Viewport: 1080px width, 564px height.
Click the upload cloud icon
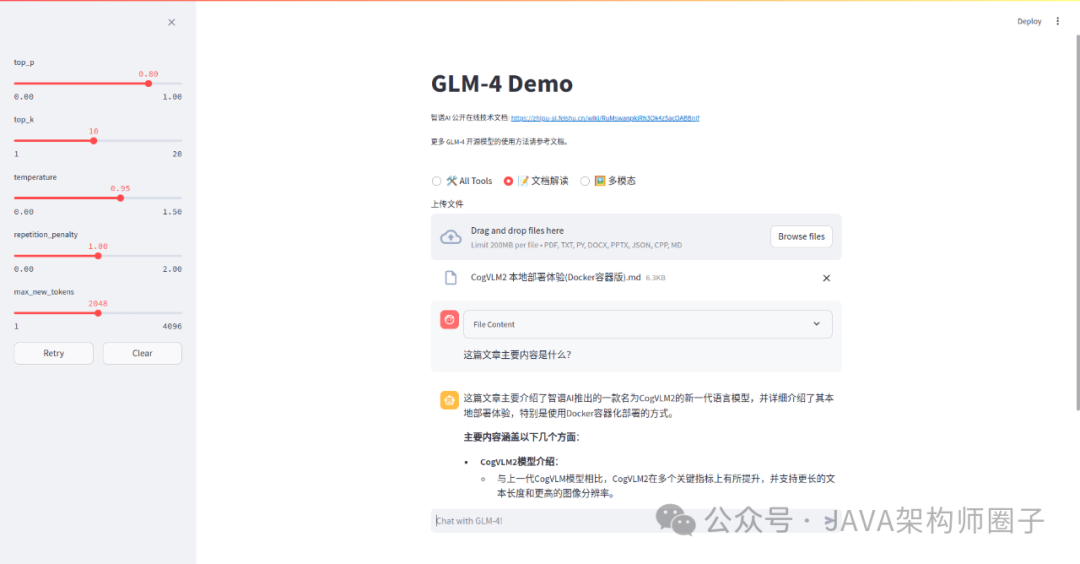click(x=450, y=237)
